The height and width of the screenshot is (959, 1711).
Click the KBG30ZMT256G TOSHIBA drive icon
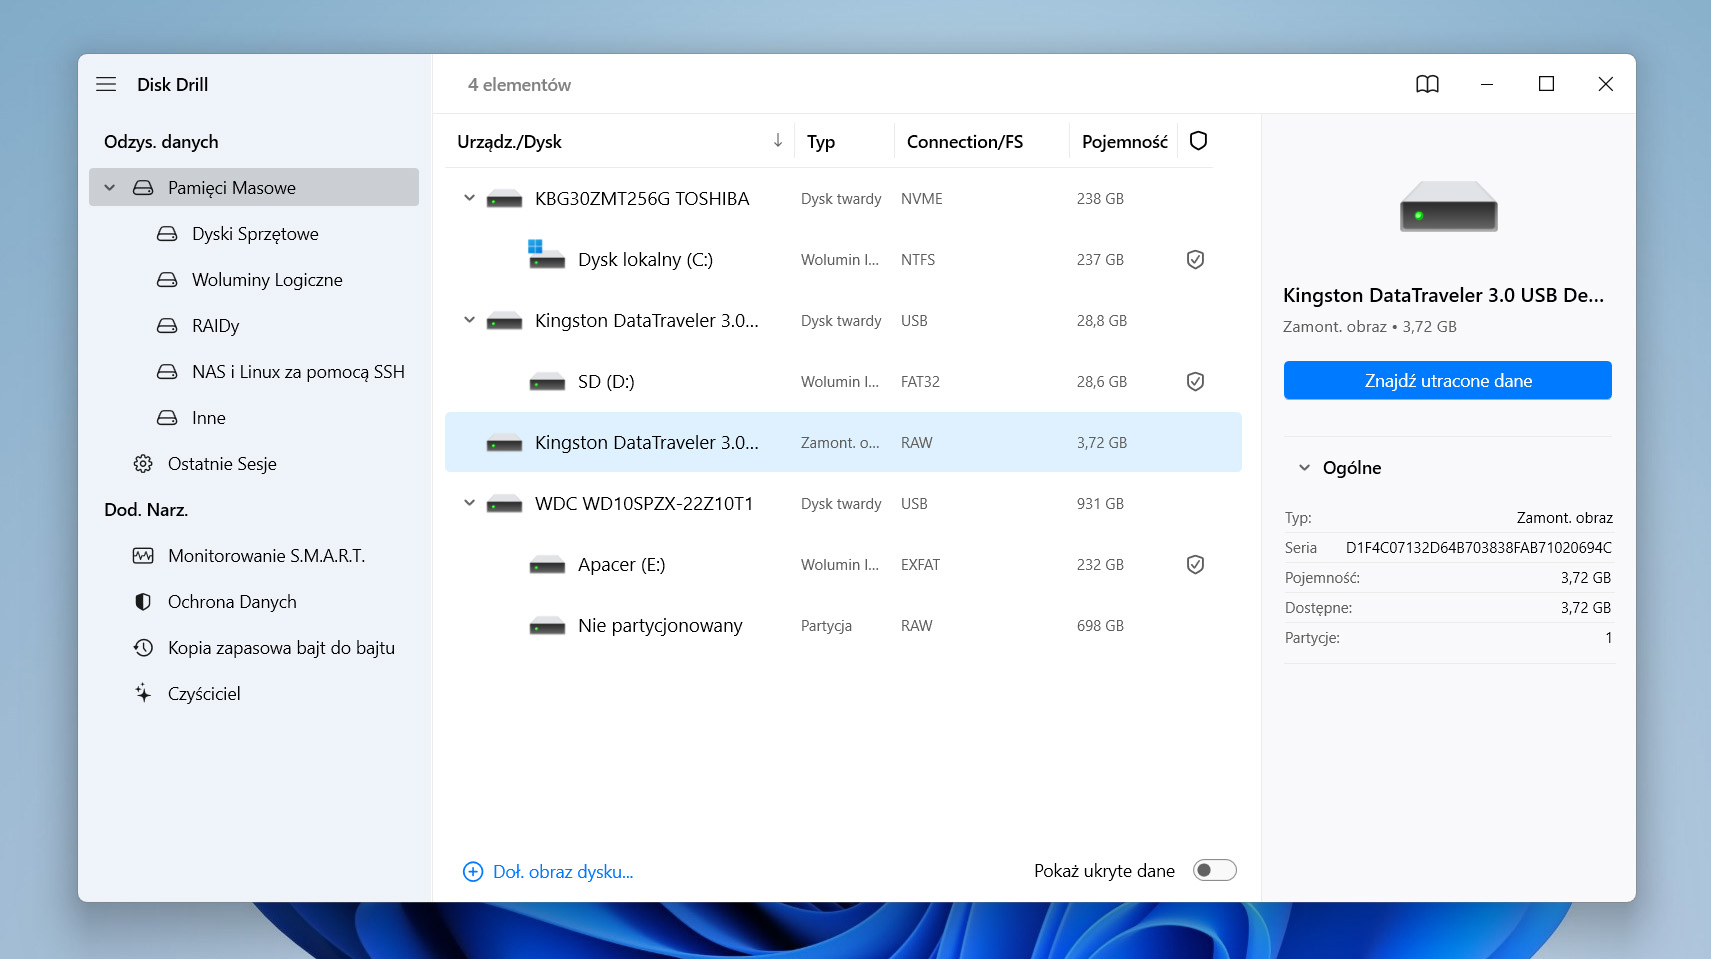(504, 199)
